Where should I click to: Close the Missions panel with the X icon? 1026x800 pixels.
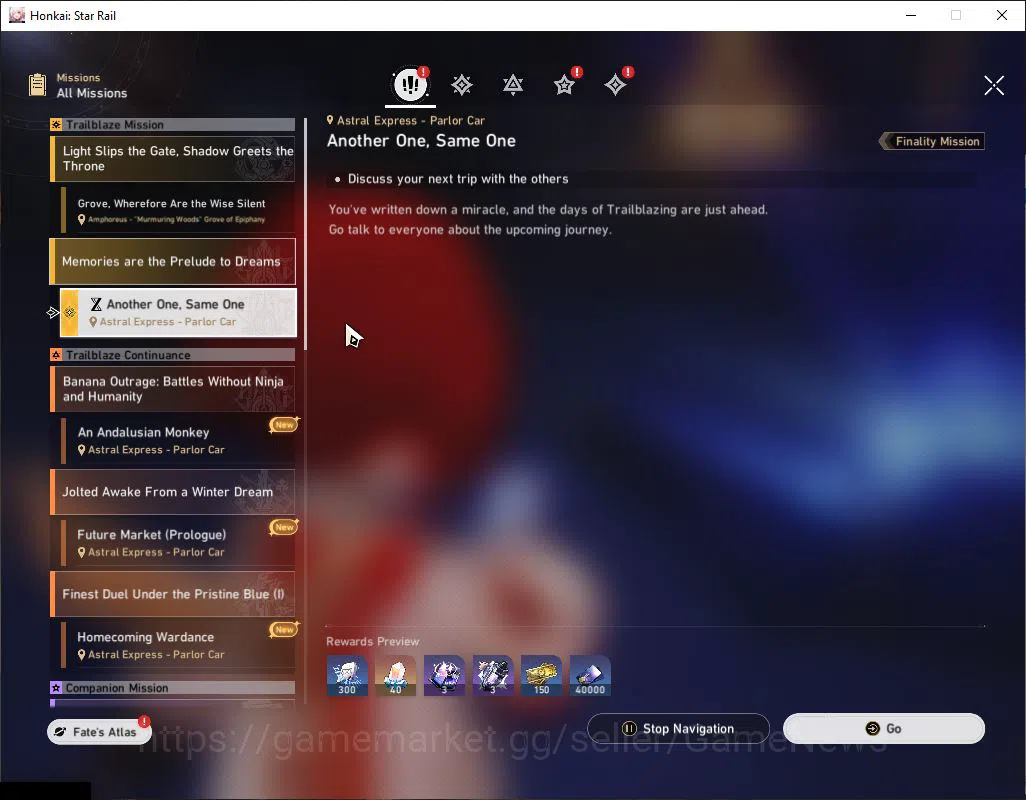pyautogui.click(x=993, y=85)
